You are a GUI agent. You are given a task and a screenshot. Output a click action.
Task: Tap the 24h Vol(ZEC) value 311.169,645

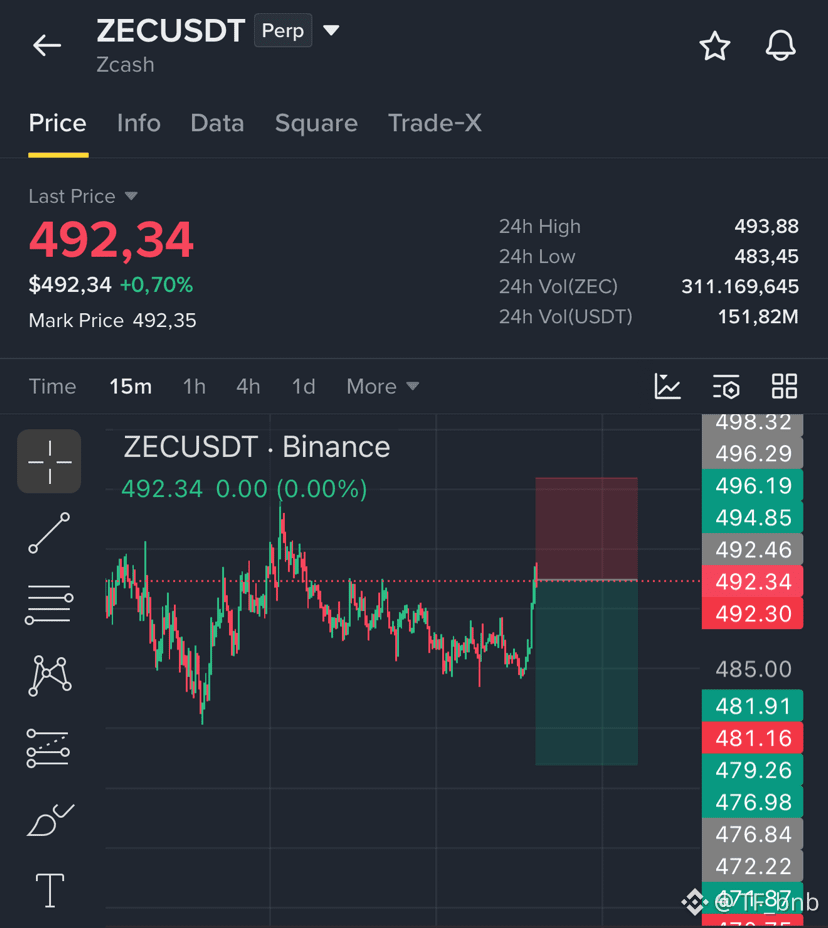coord(740,286)
